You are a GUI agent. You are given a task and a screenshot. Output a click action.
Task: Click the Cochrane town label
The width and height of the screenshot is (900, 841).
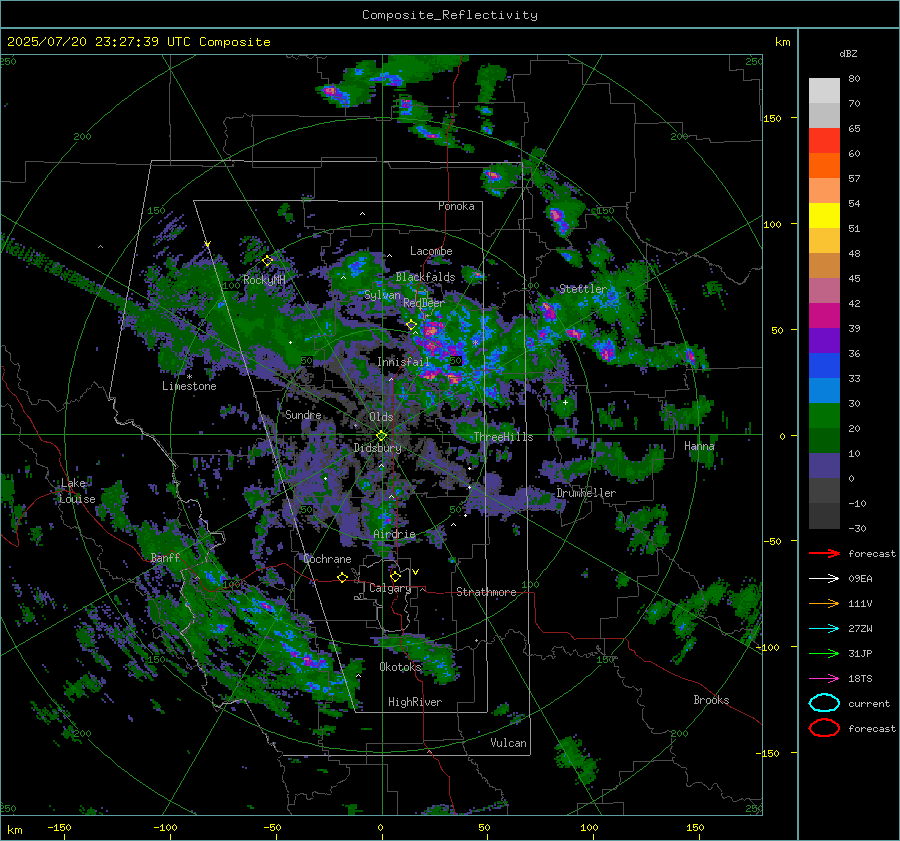coord(327,559)
